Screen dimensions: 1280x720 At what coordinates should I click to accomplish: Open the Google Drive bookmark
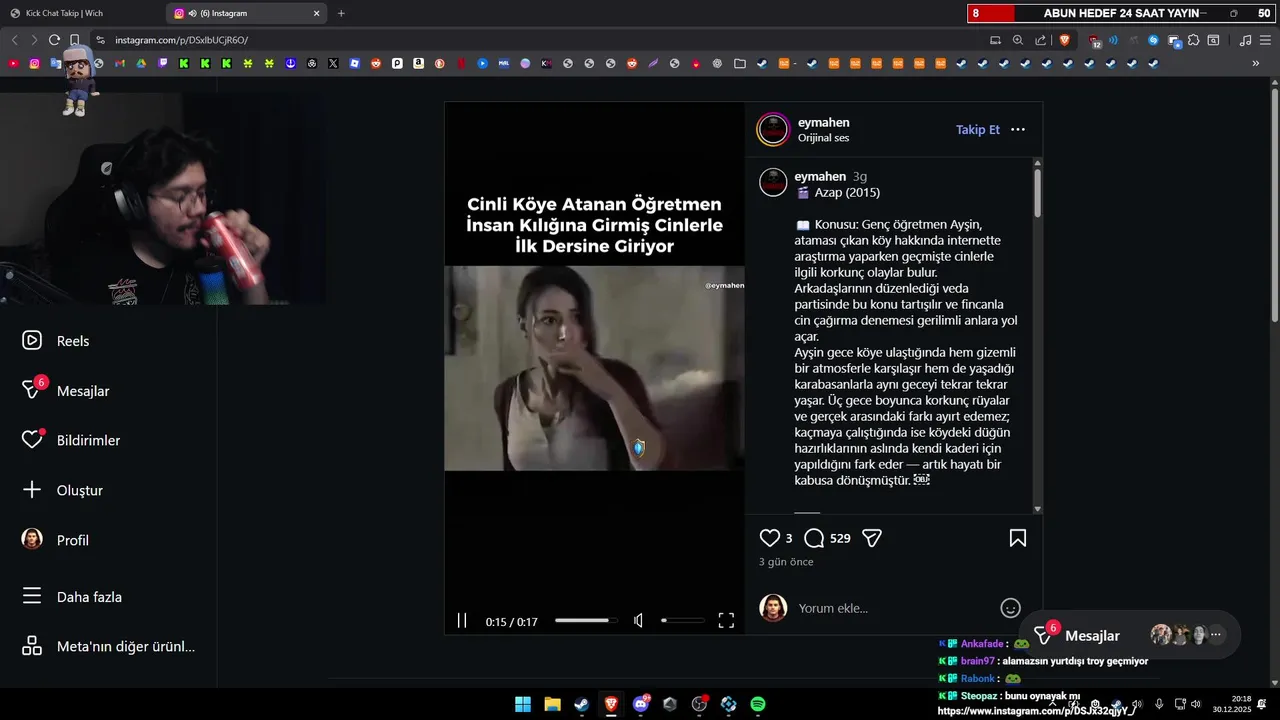tap(141, 63)
